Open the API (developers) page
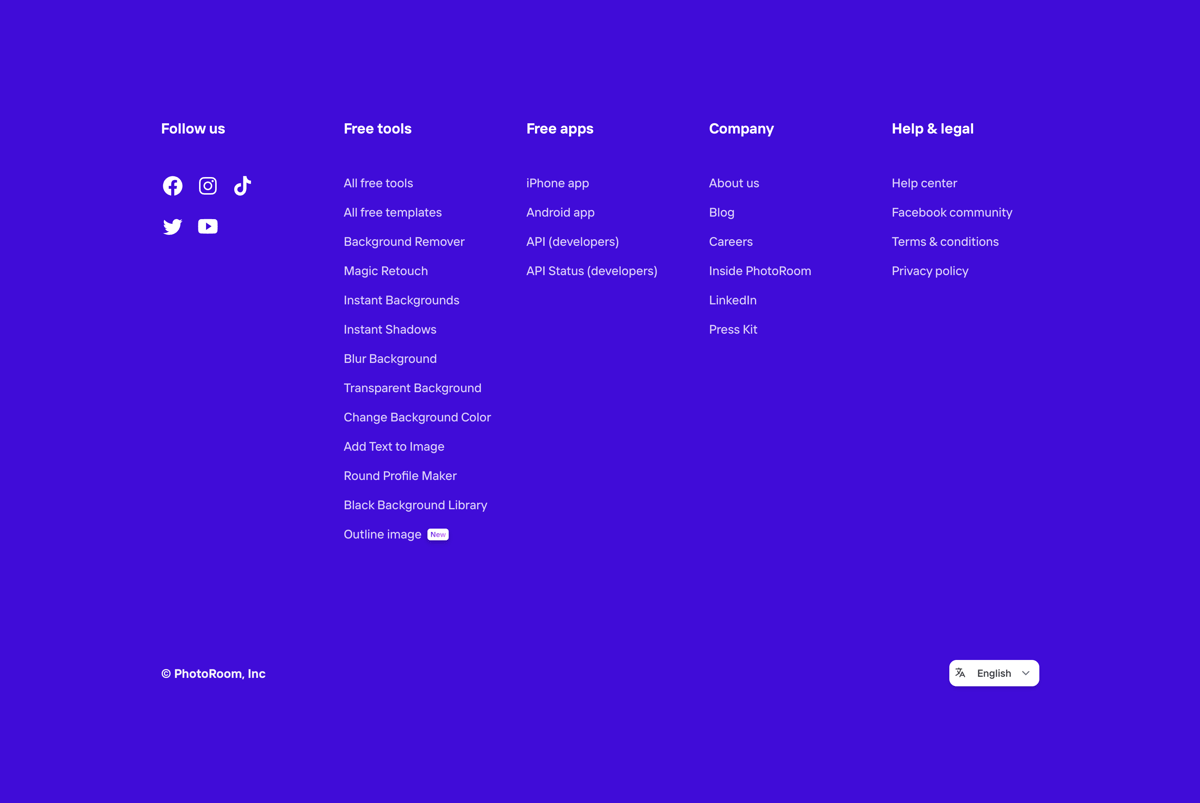1200x803 pixels. (x=572, y=241)
